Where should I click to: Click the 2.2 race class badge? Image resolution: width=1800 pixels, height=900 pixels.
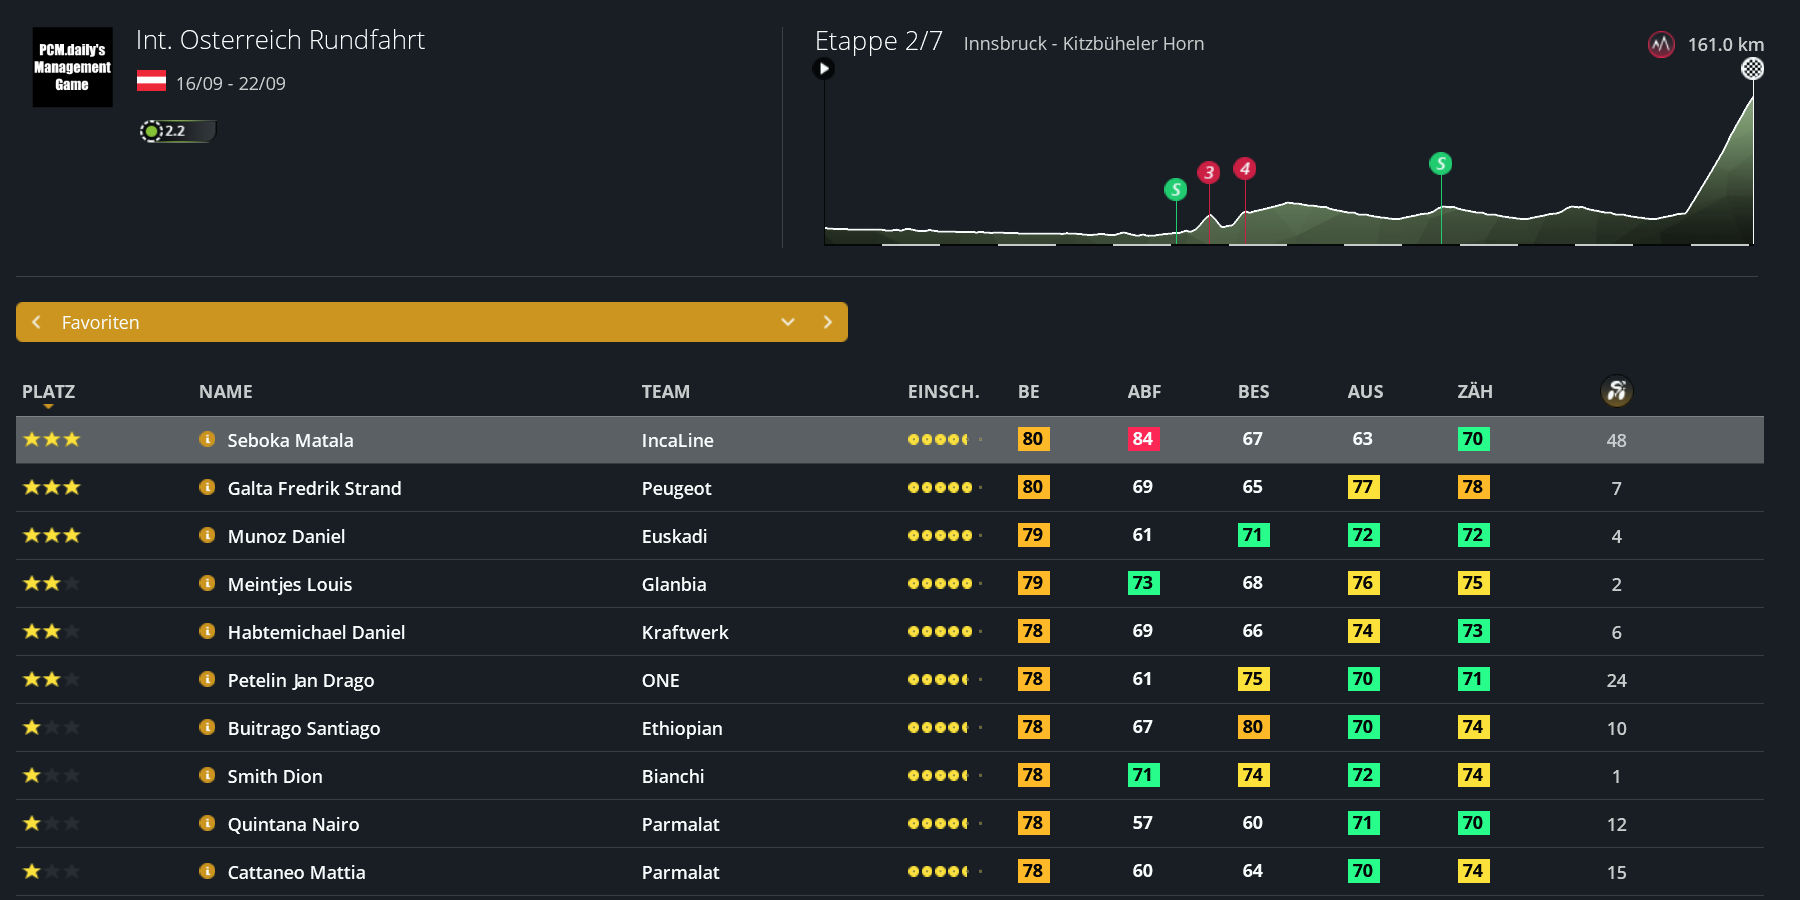[176, 131]
